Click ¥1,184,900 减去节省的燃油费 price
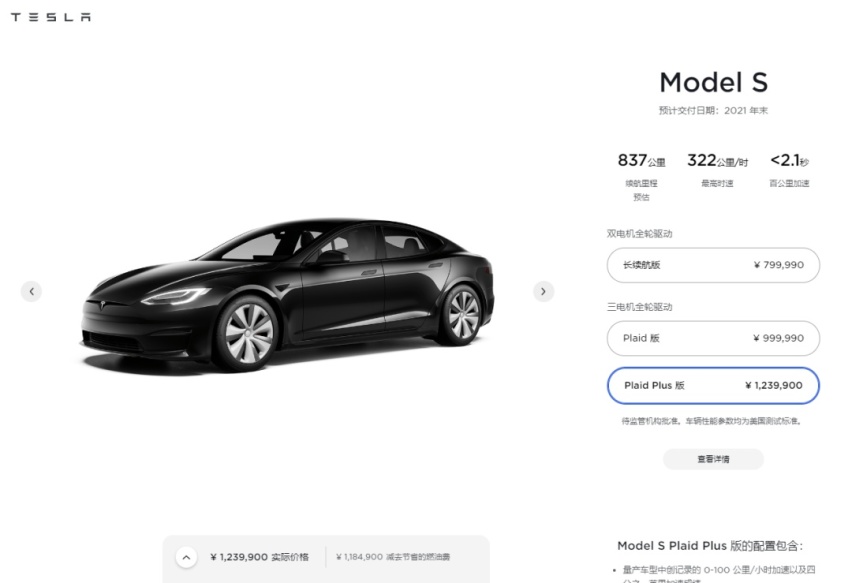Viewport: 852px width, 583px height. (393, 557)
